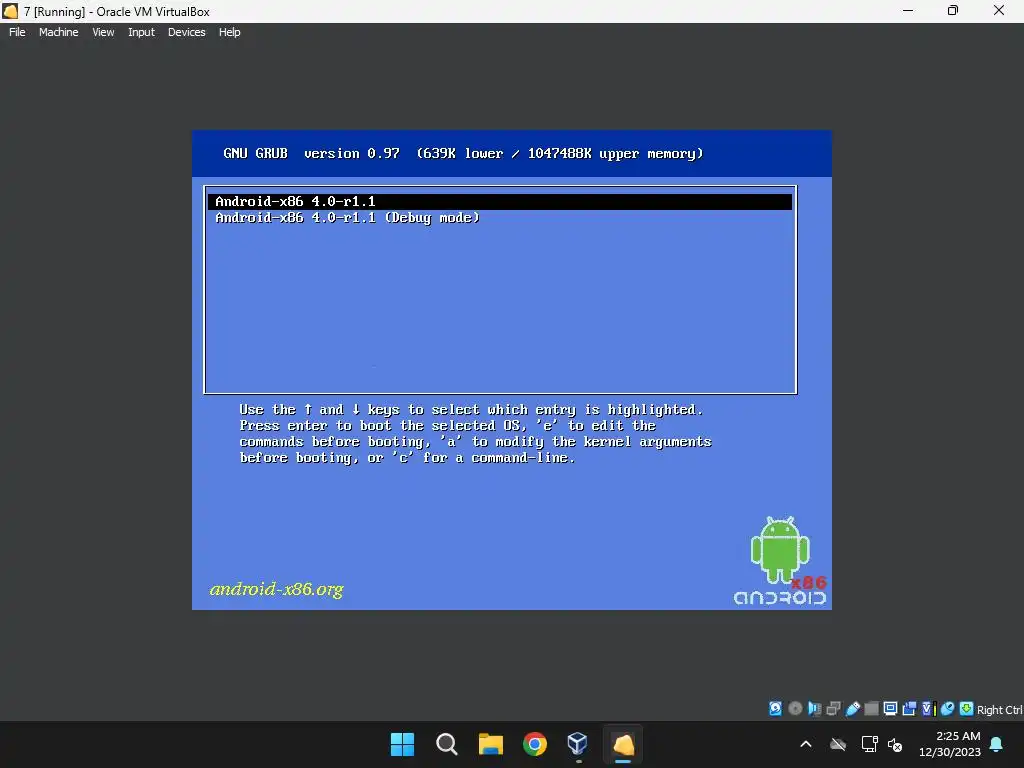
Task: Open the network tray icon
Action: pos(869,744)
